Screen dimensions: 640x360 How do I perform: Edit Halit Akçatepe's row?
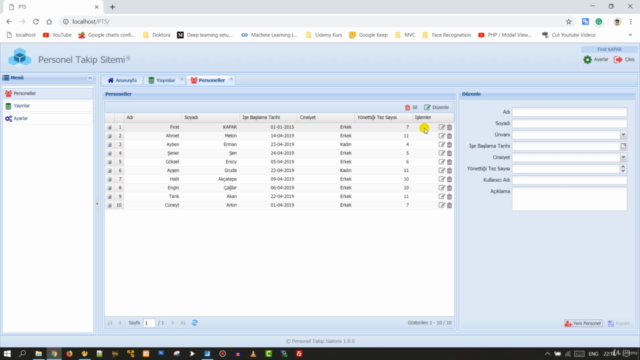[x=441, y=179]
